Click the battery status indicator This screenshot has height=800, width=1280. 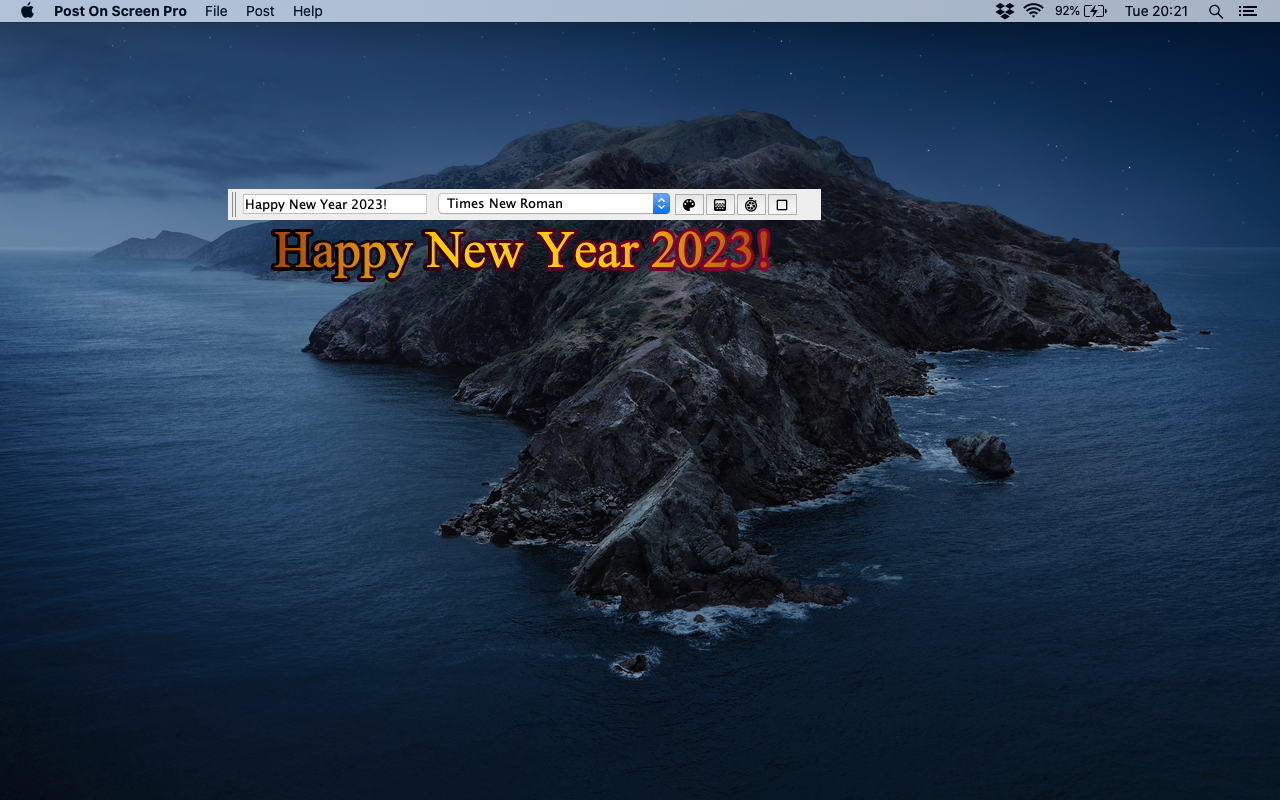[1081, 11]
